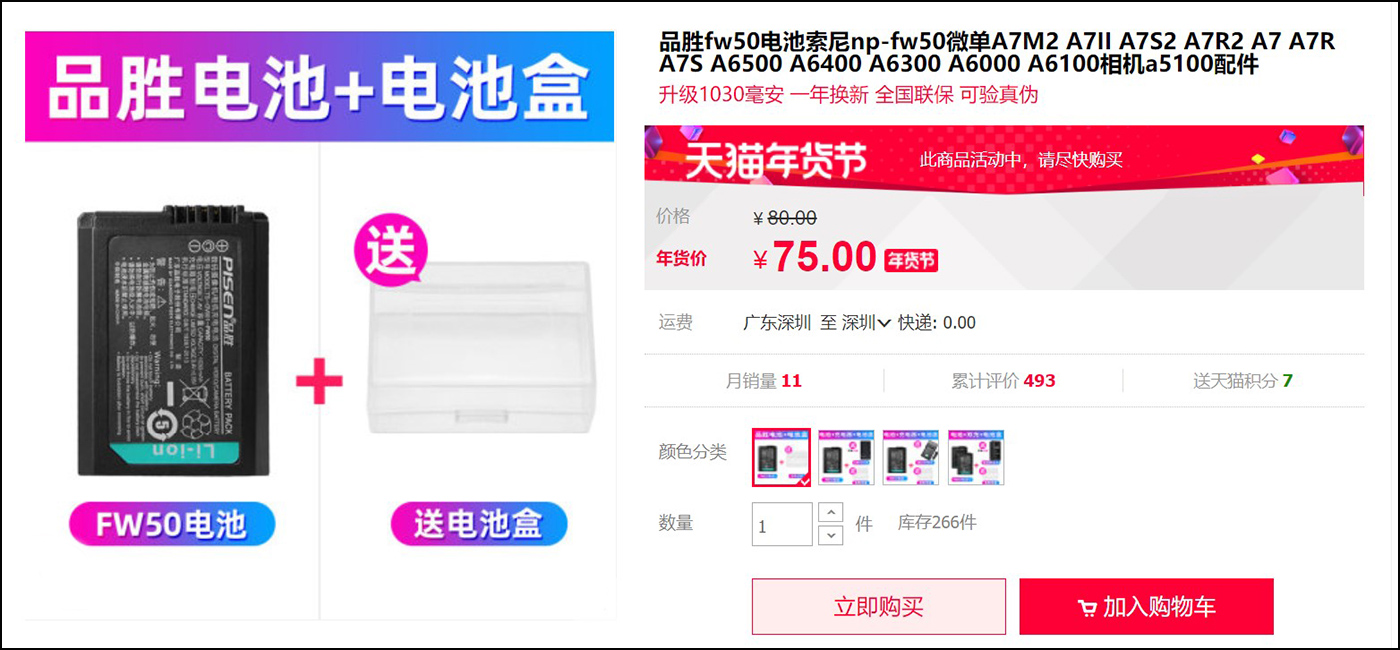Click the 天猫年货节 banner logo
The image size is (1400, 650).
click(x=776, y=159)
